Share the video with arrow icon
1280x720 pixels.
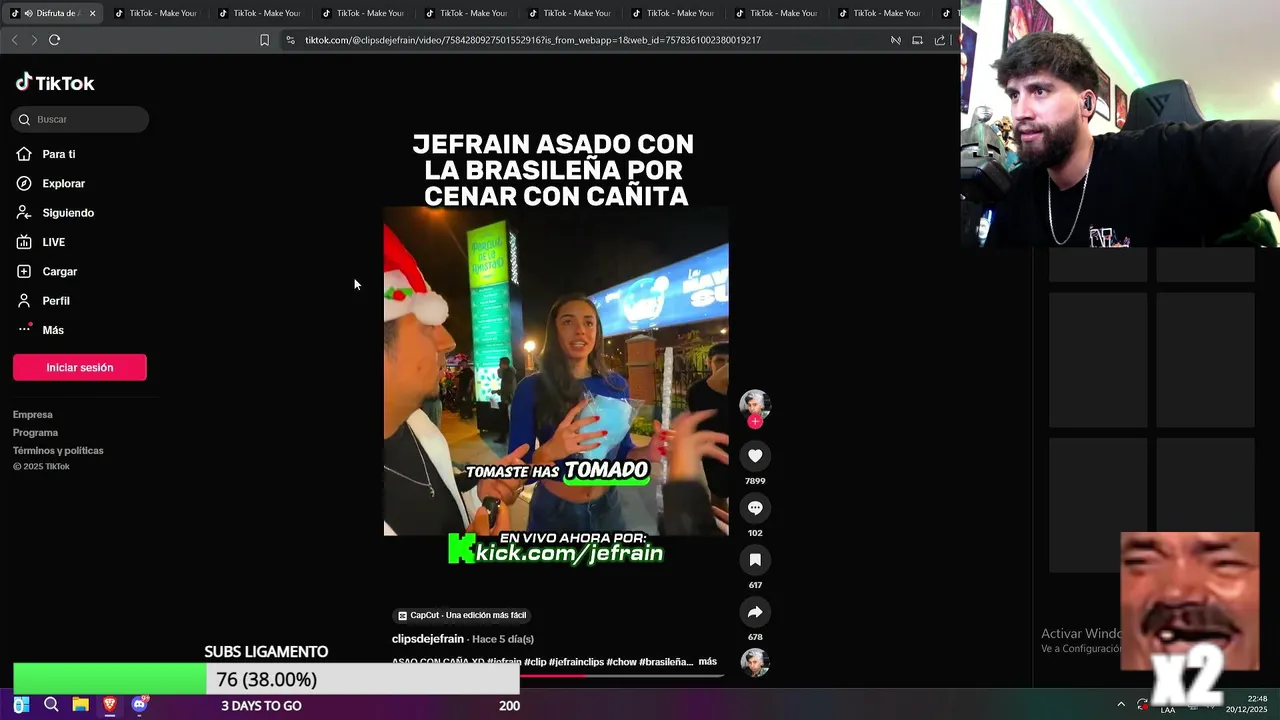755,612
